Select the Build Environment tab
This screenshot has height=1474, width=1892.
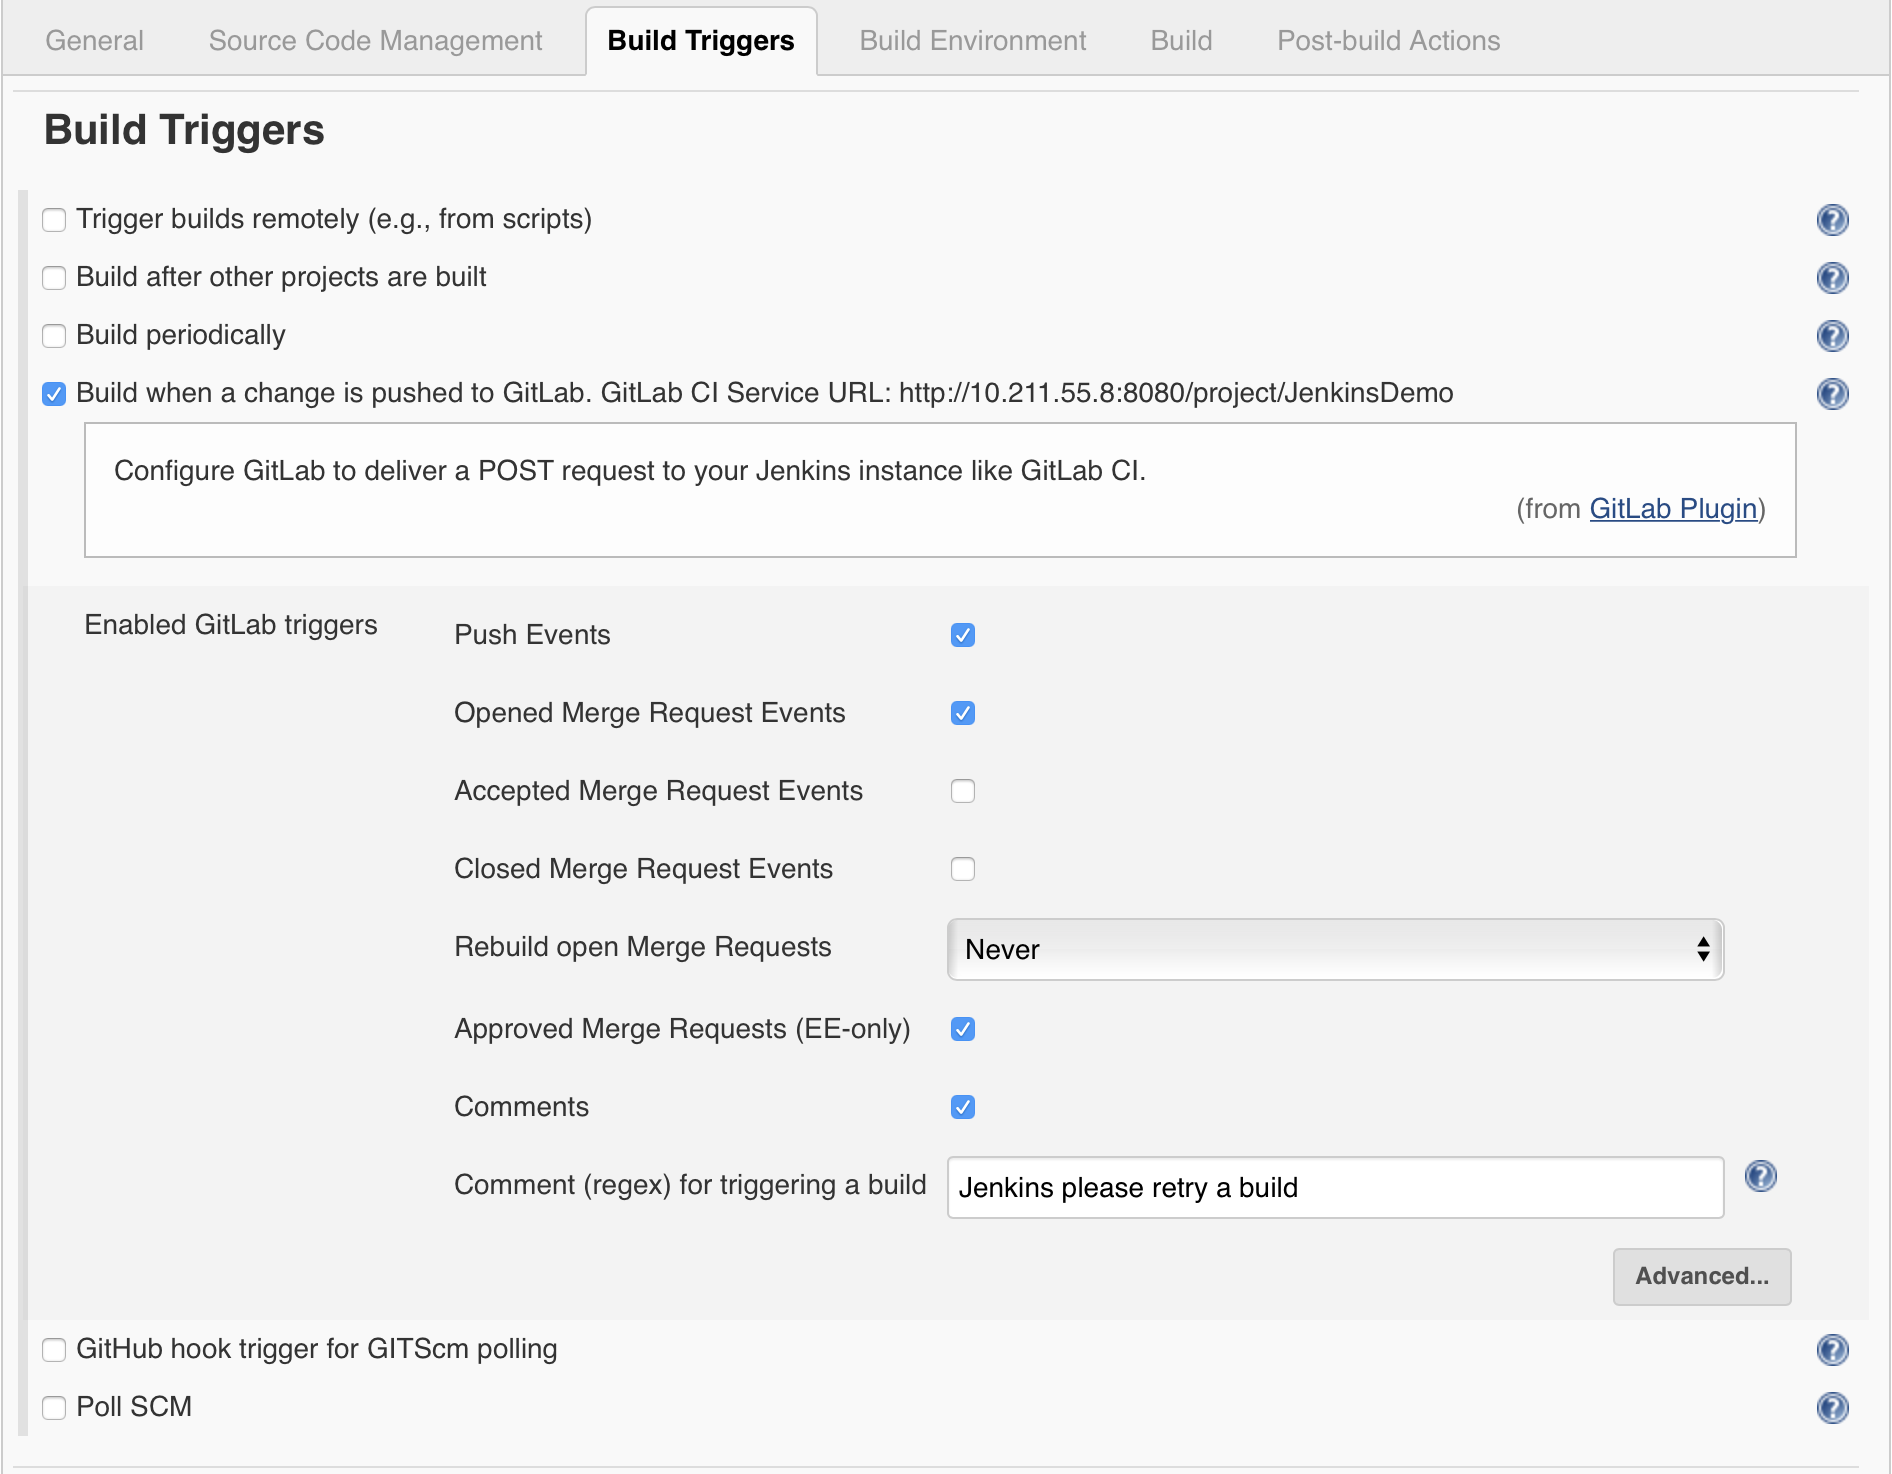point(972,41)
